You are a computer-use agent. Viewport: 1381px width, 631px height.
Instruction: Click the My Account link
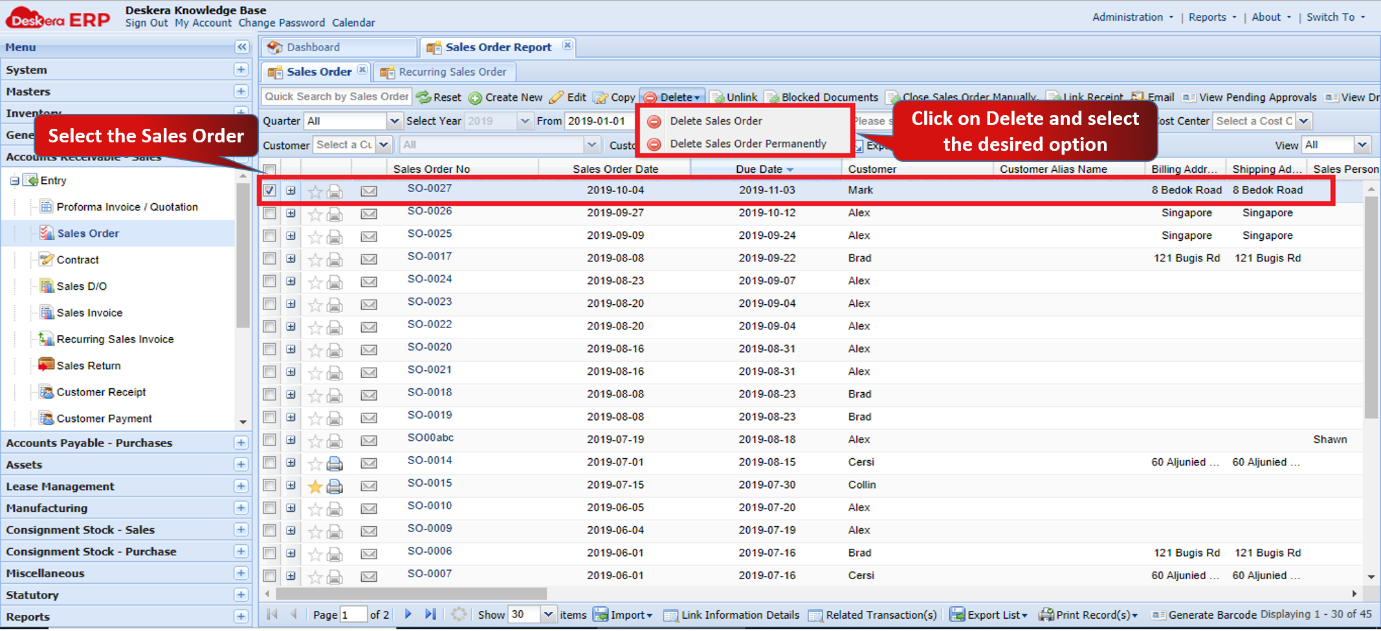pyautogui.click(x=203, y=23)
